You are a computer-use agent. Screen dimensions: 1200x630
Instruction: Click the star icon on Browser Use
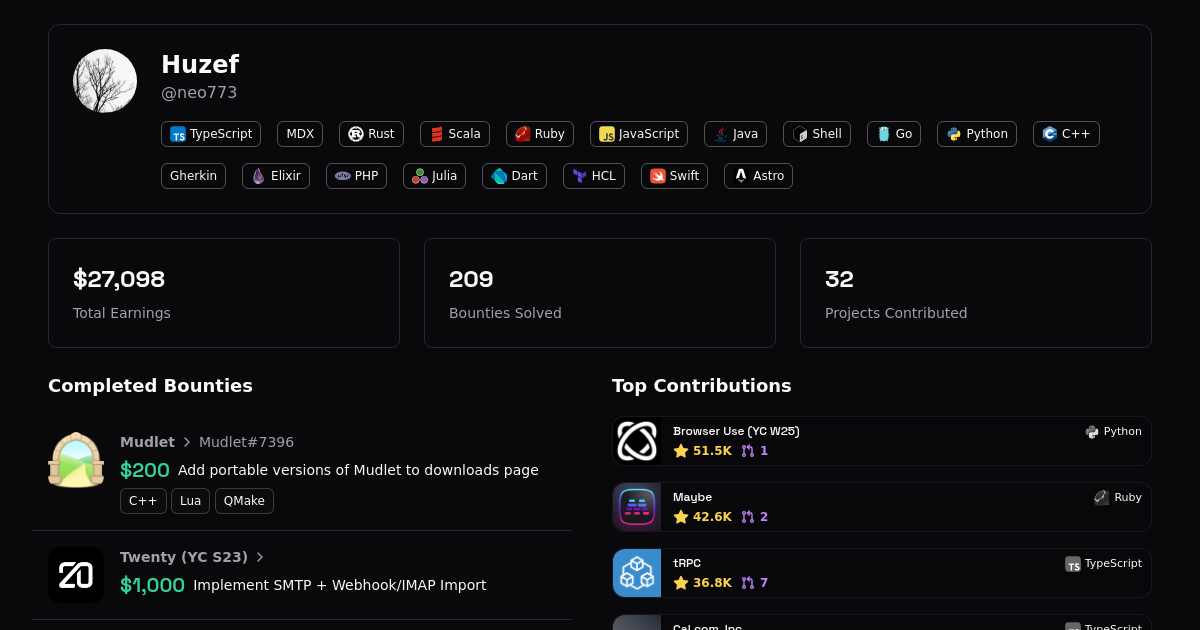coord(681,451)
